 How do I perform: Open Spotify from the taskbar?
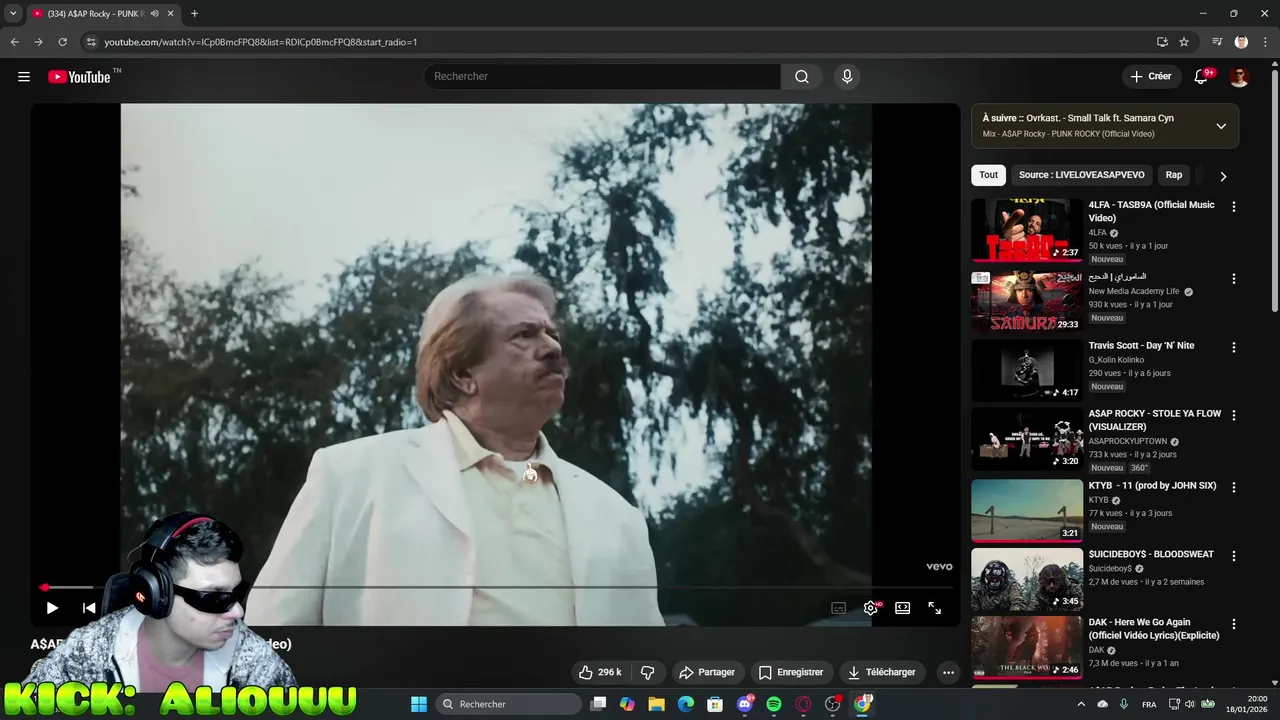point(773,704)
